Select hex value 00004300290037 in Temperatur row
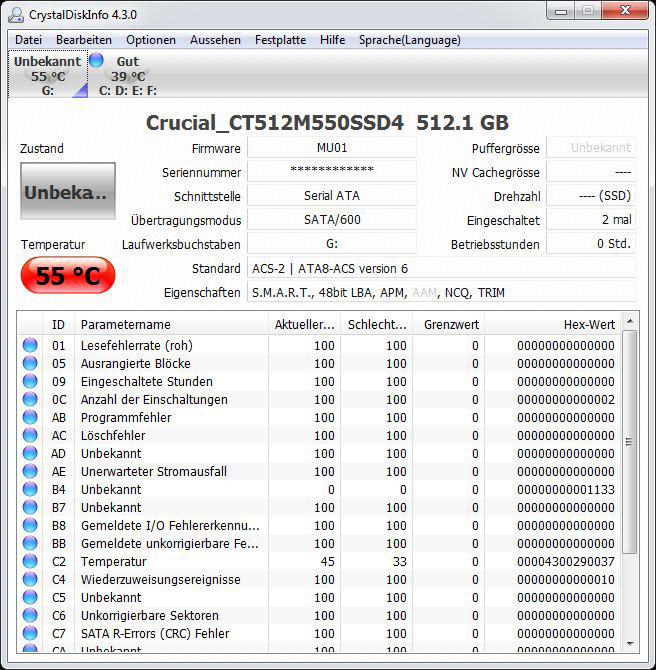The width and height of the screenshot is (656, 670). click(x=565, y=561)
